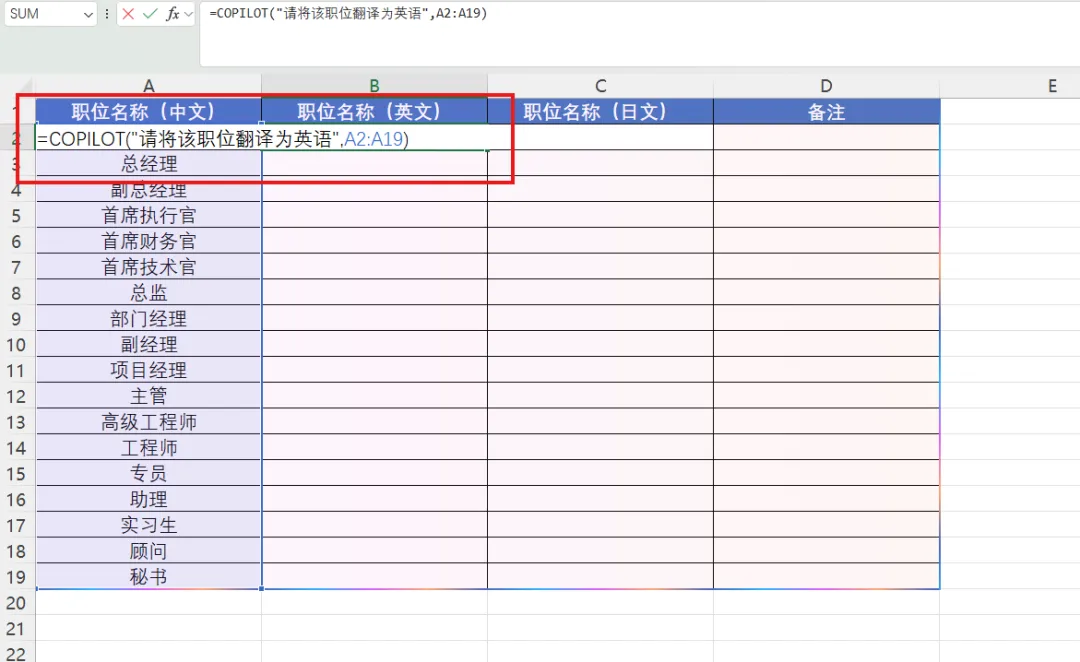The image size is (1080, 662).
Task: Select the cell 总经理
Action: 149,164
